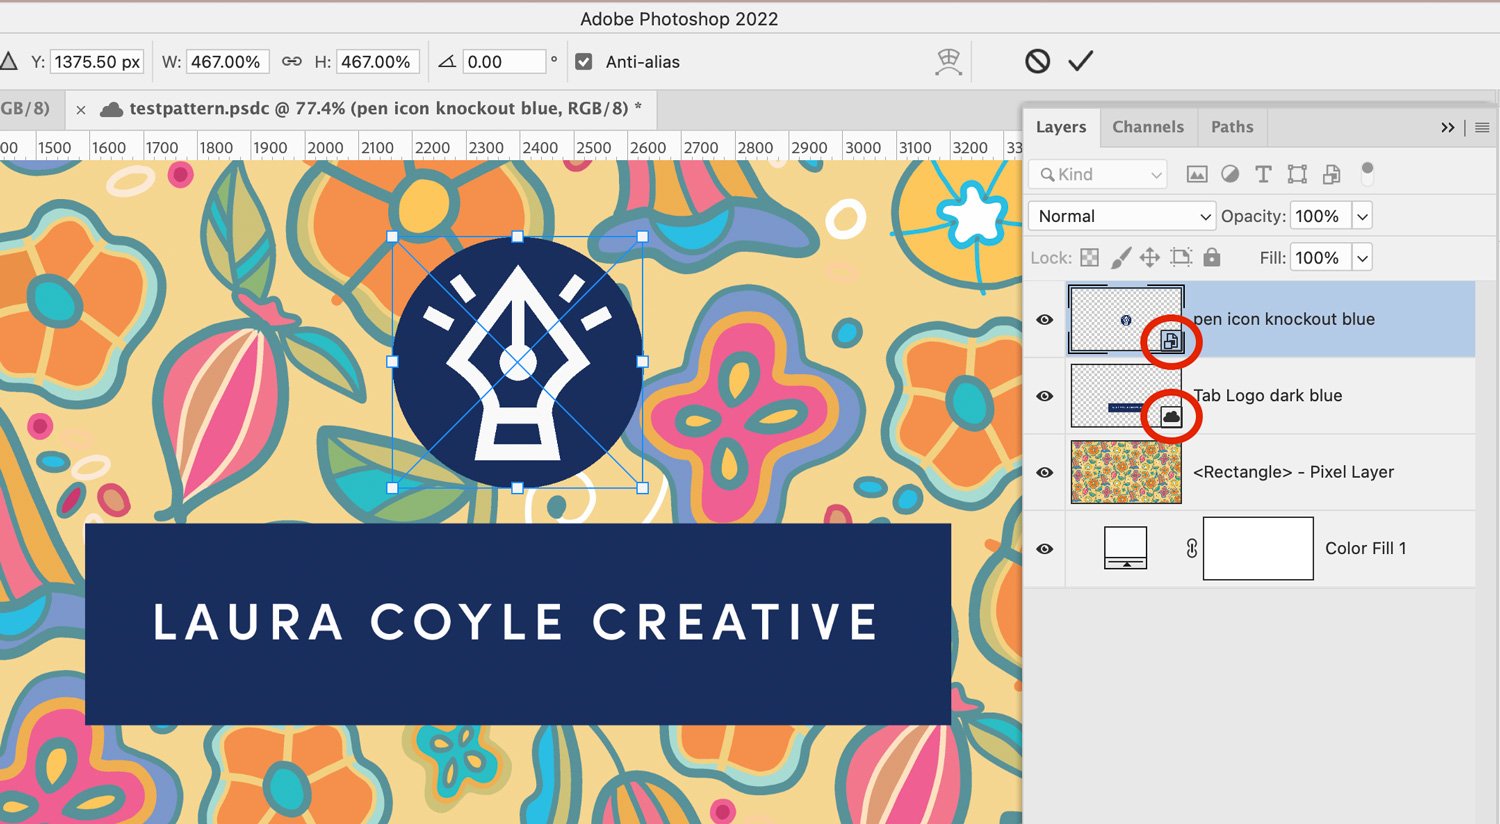This screenshot has width=1500, height=824.
Task: Select the filter for pixel layers icon
Action: point(1197,174)
